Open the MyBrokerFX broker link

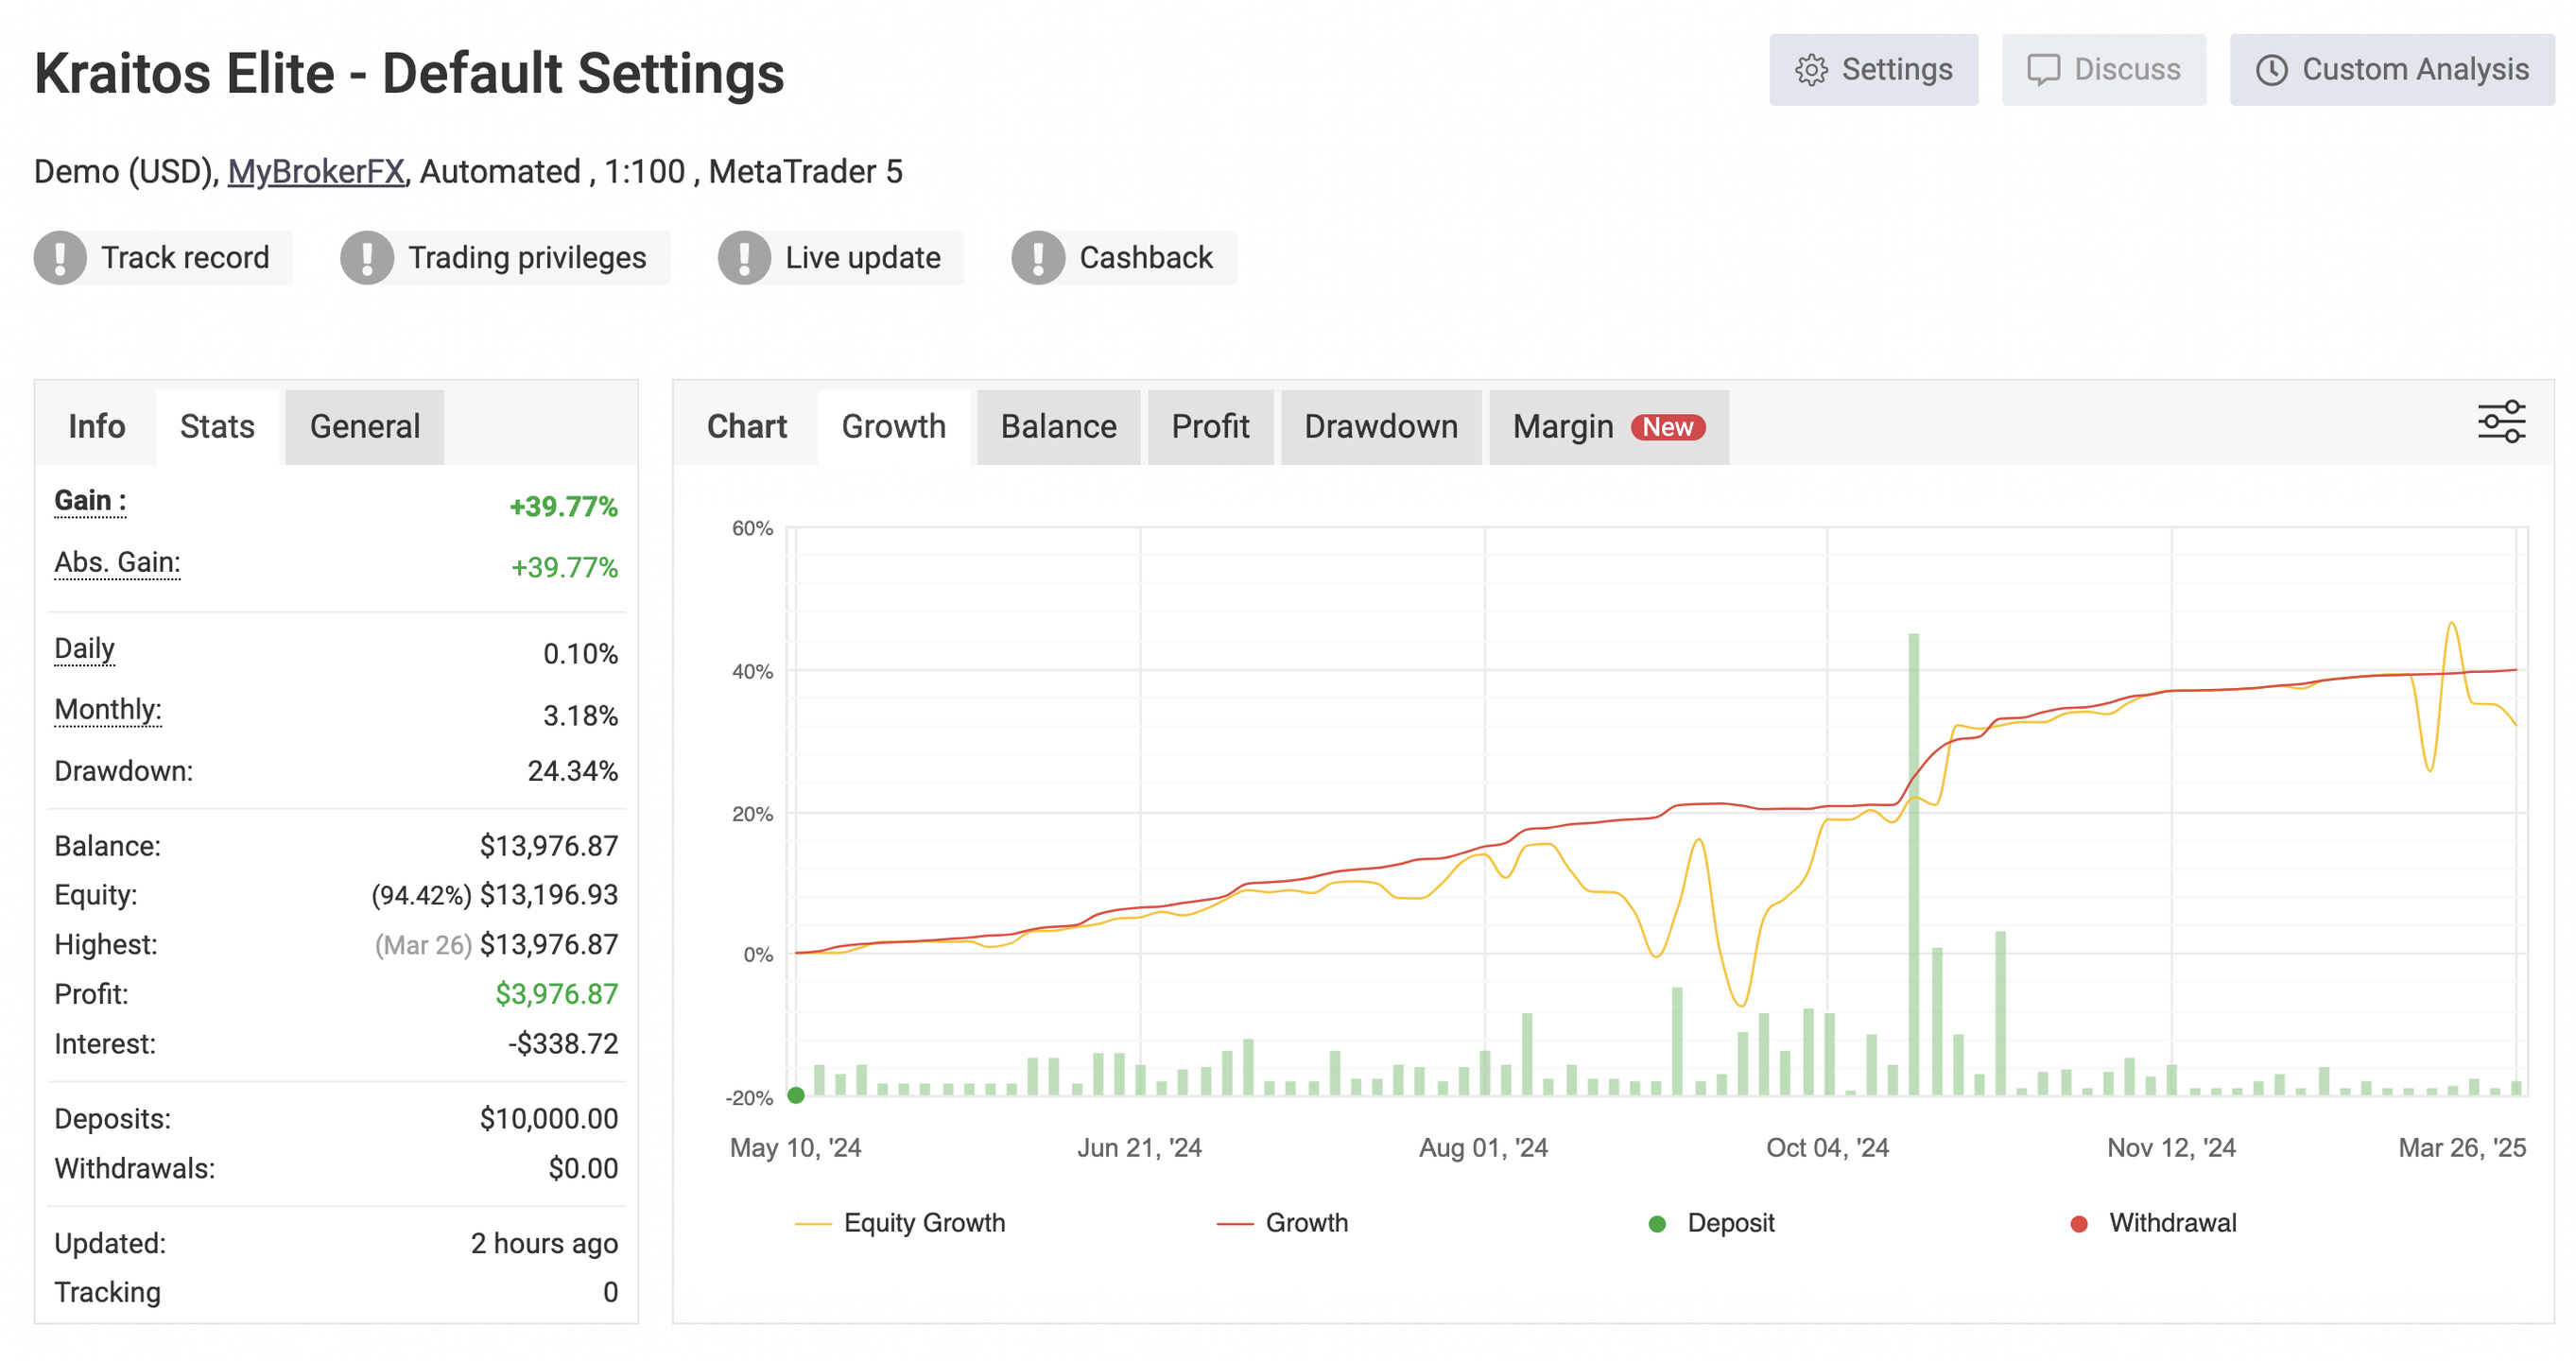click(316, 172)
